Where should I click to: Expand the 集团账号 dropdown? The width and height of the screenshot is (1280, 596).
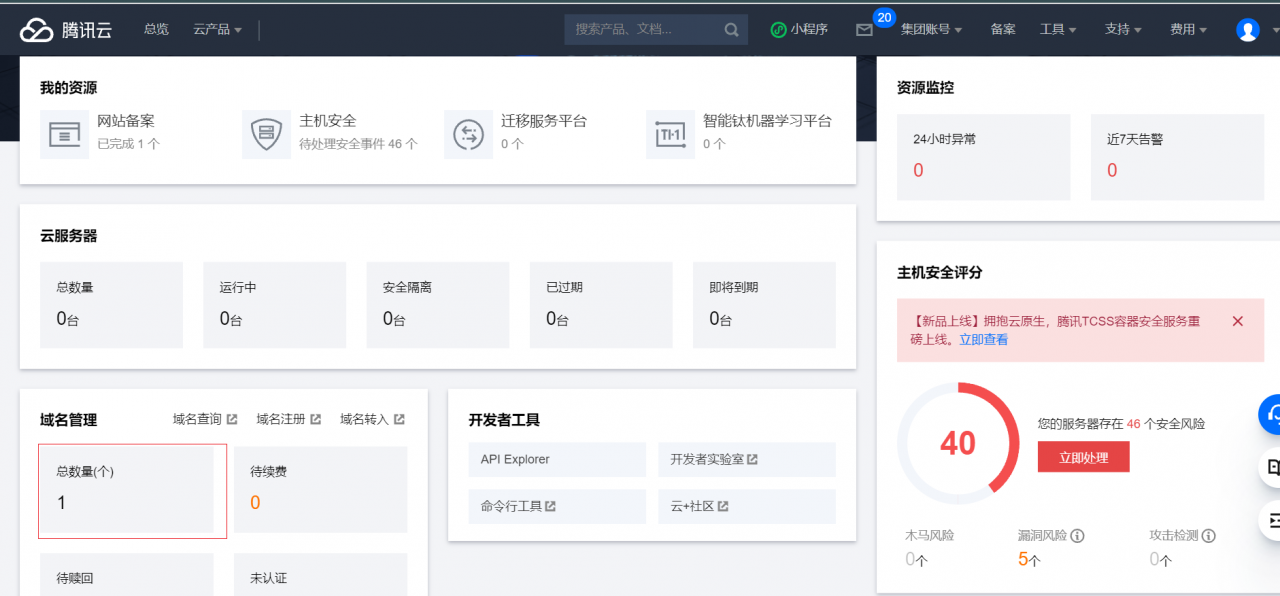coord(928,29)
